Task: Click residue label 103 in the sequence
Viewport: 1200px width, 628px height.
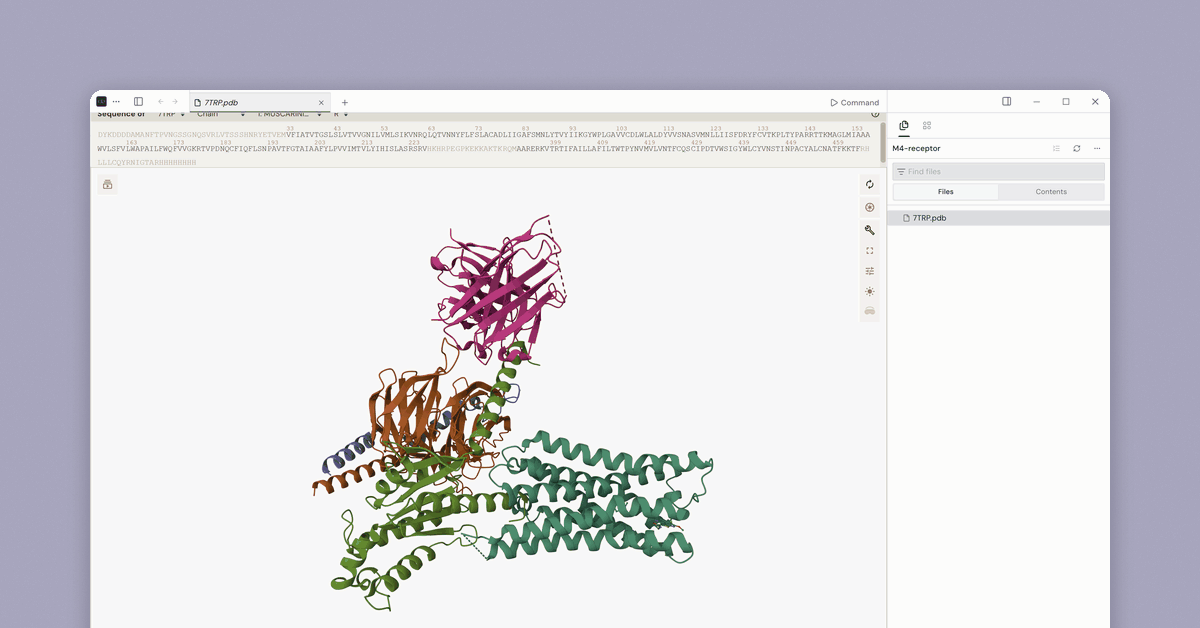Action: (x=621, y=128)
